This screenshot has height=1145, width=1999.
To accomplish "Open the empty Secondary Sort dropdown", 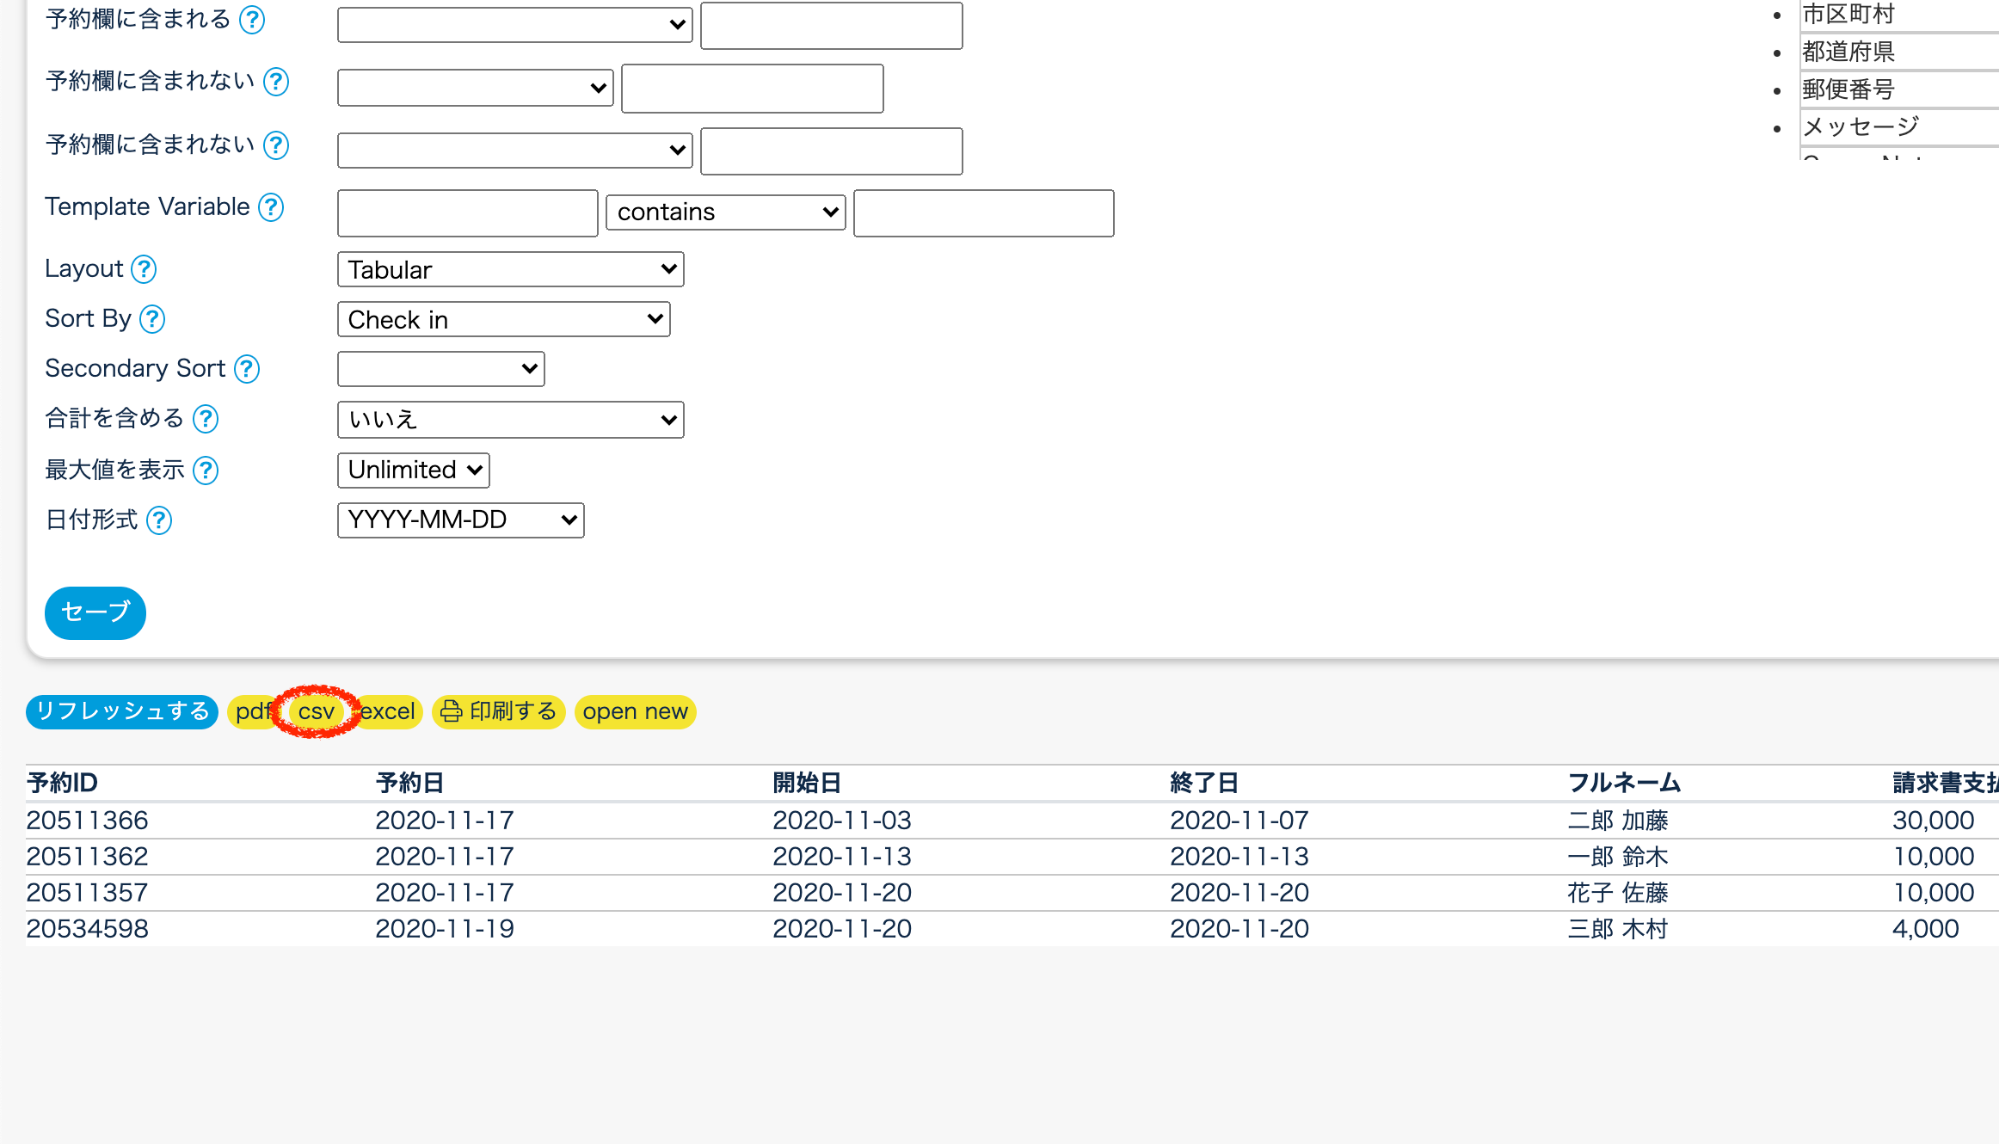I will [x=440, y=369].
